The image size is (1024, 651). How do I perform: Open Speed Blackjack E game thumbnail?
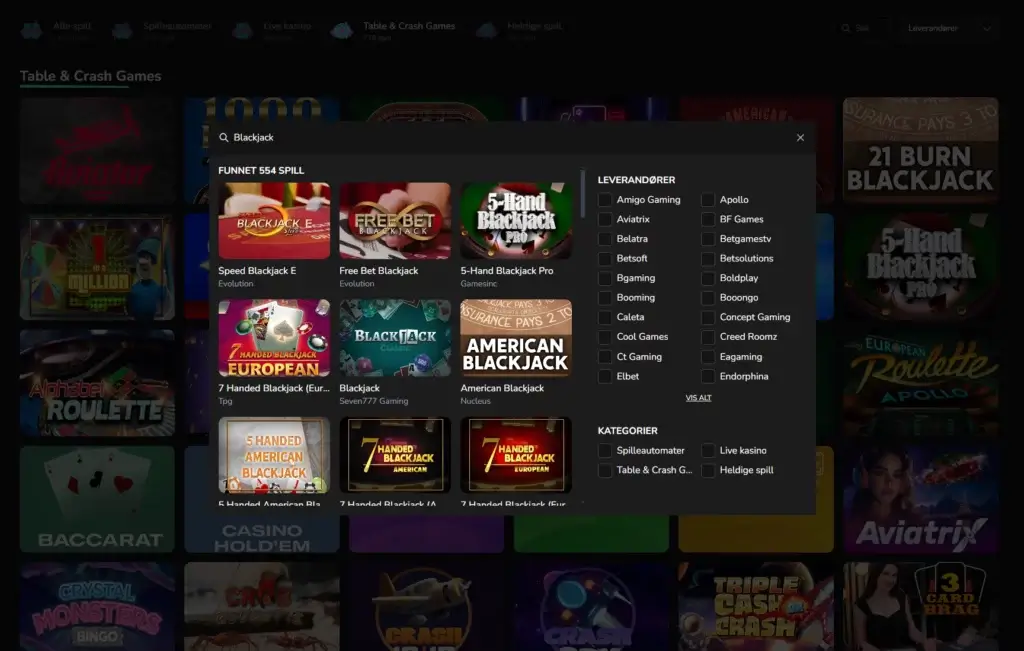pos(274,221)
